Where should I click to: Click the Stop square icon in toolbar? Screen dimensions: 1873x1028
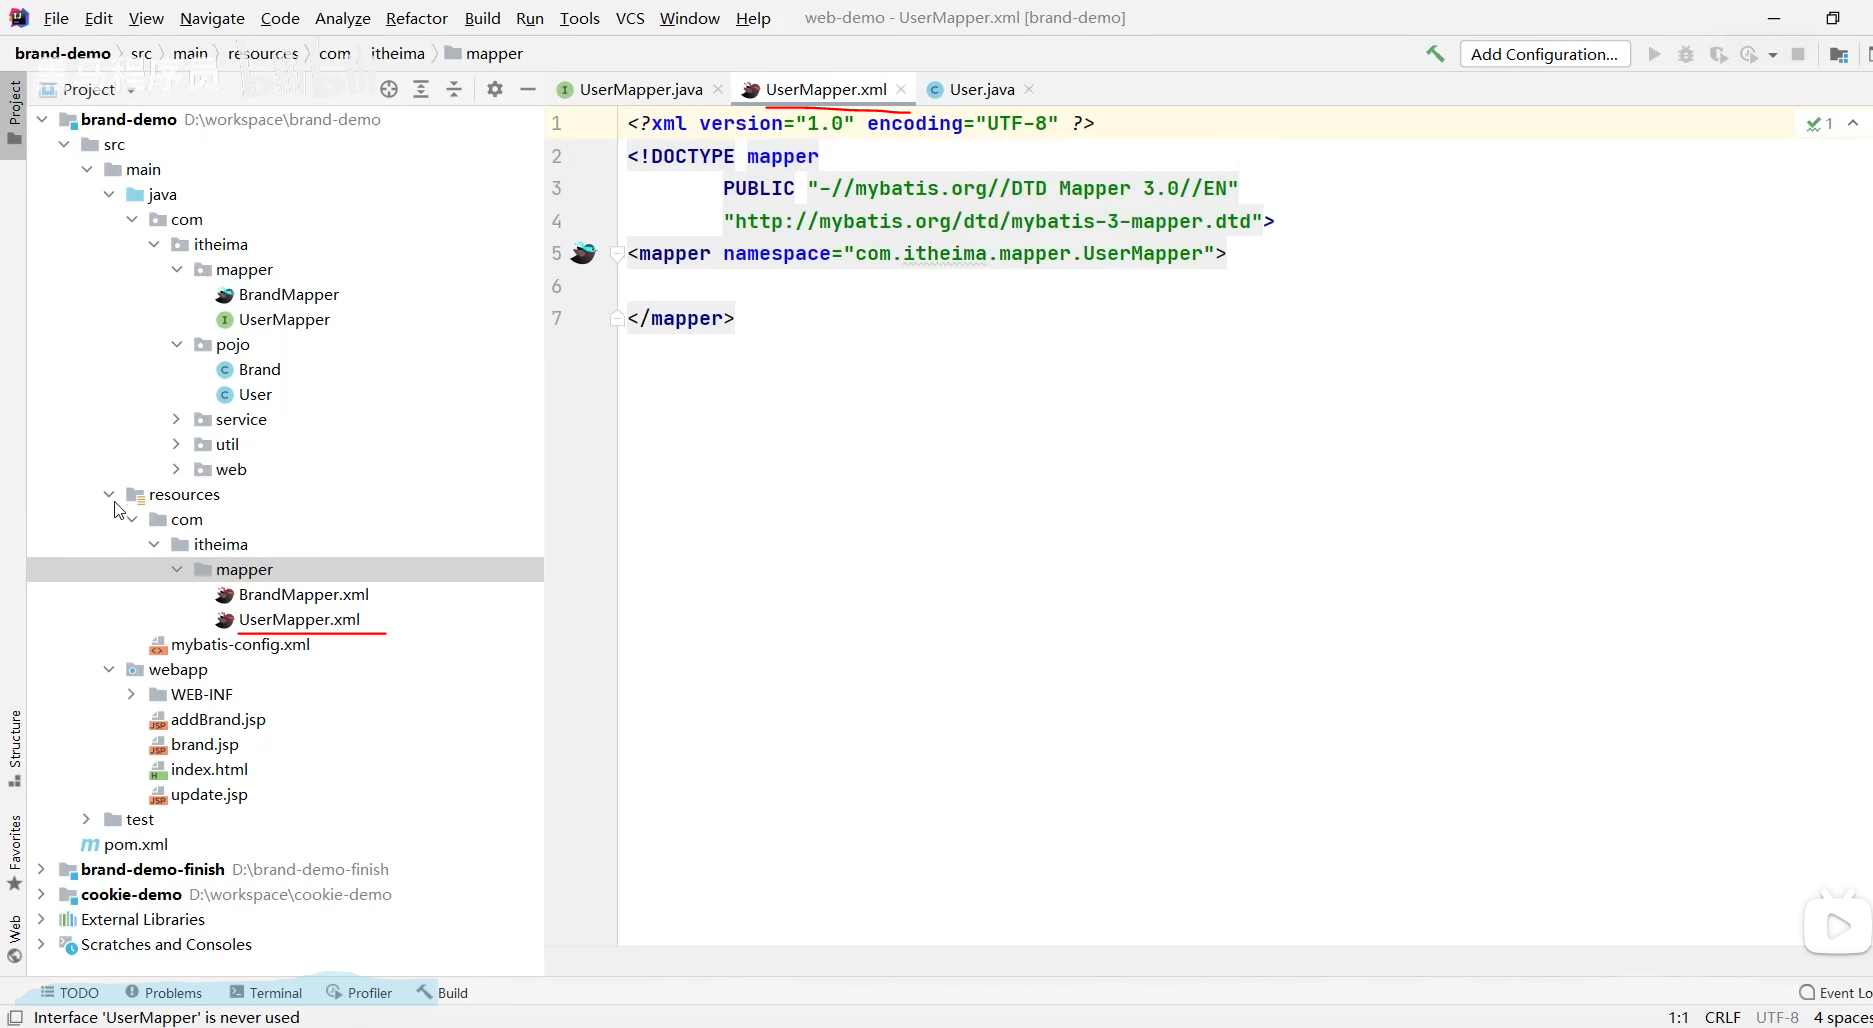(x=1798, y=54)
